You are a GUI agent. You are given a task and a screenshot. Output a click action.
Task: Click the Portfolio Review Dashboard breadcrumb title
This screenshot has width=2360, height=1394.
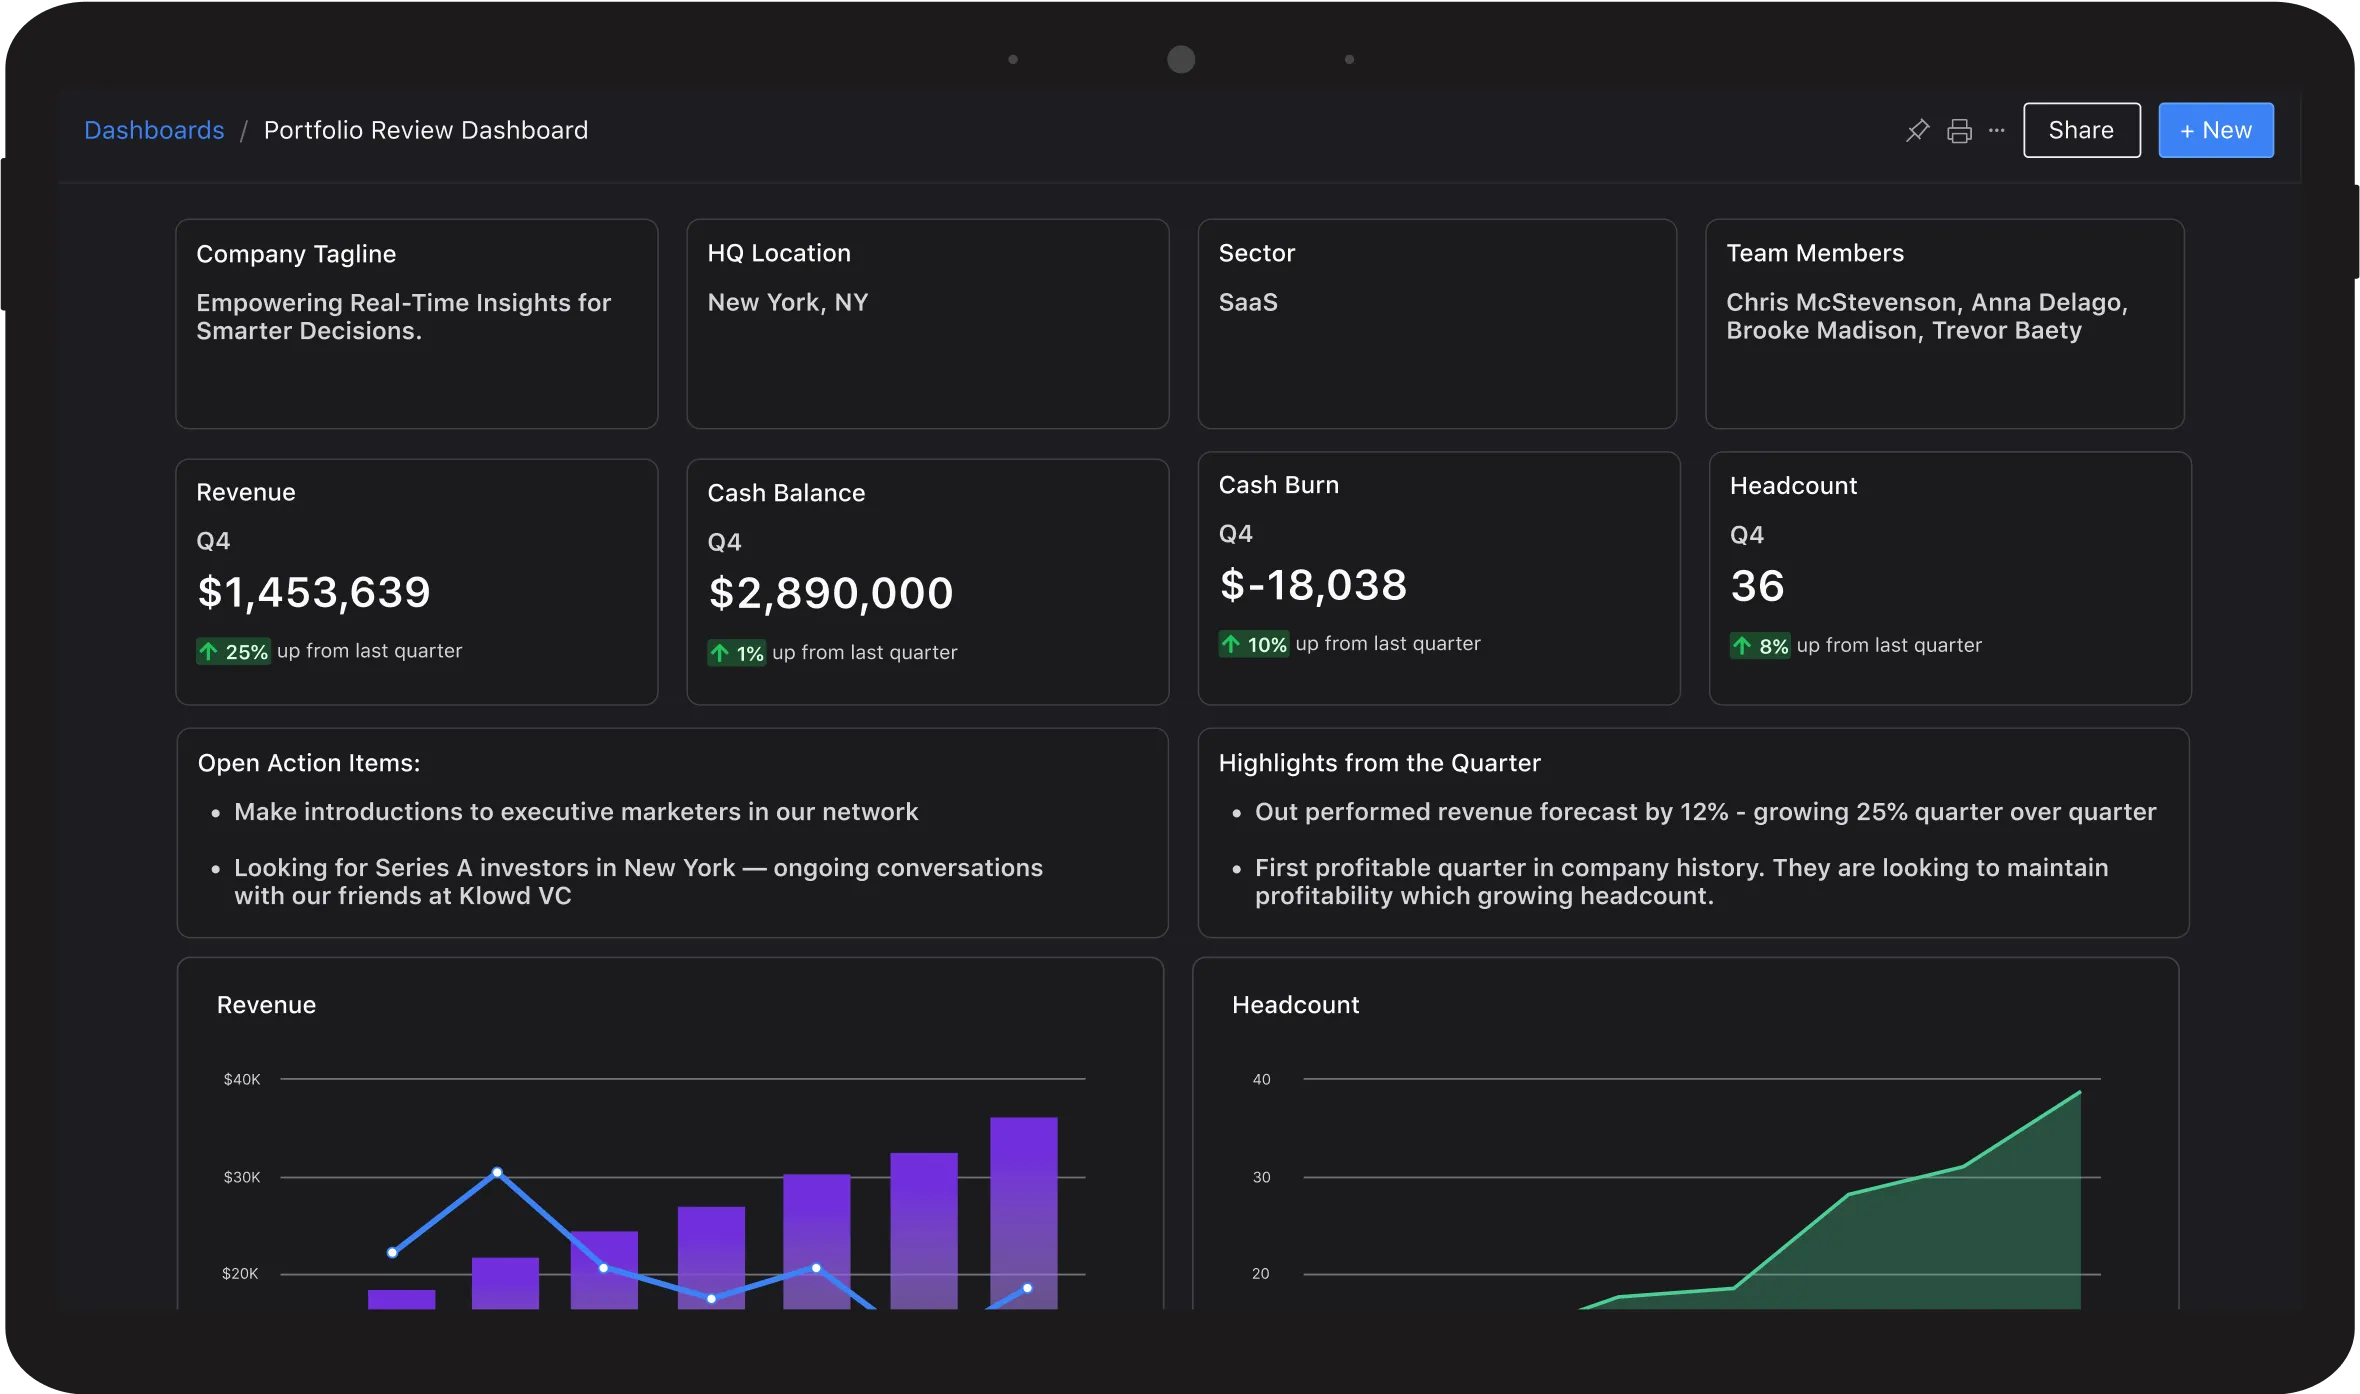425,130
